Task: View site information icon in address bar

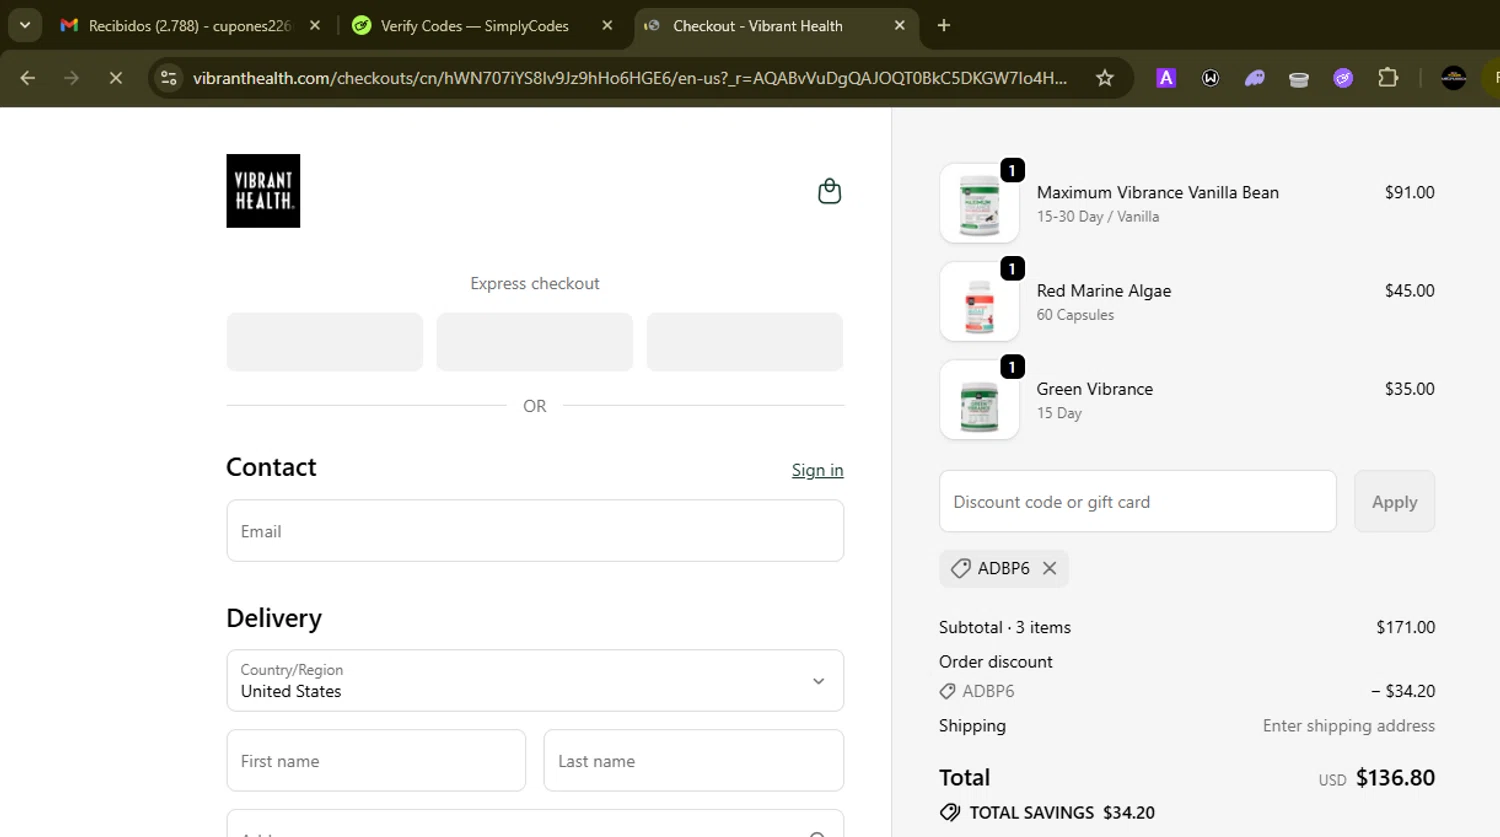Action: (x=168, y=78)
